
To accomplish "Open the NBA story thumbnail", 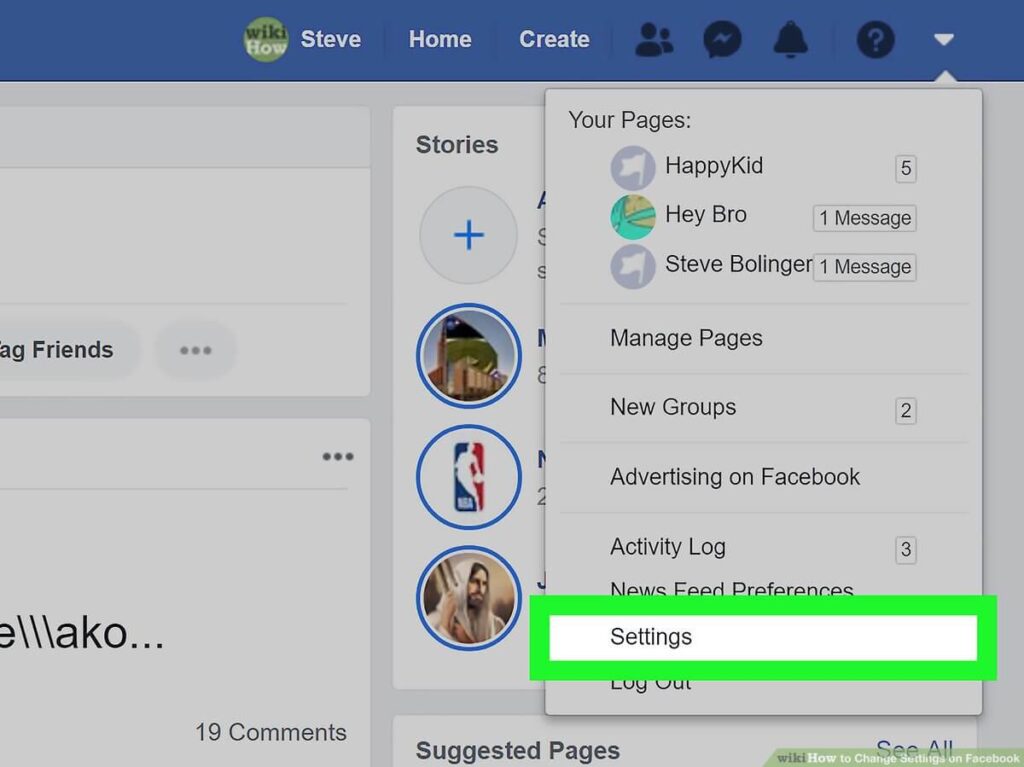I will [468, 477].
